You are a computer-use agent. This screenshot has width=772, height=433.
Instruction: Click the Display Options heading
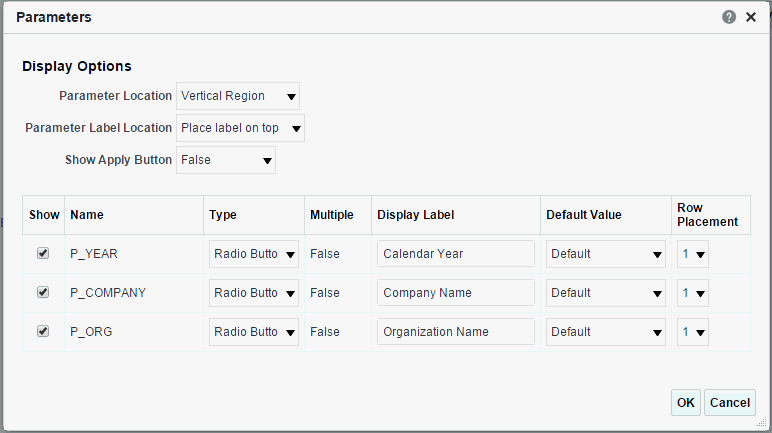pos(77,66)
